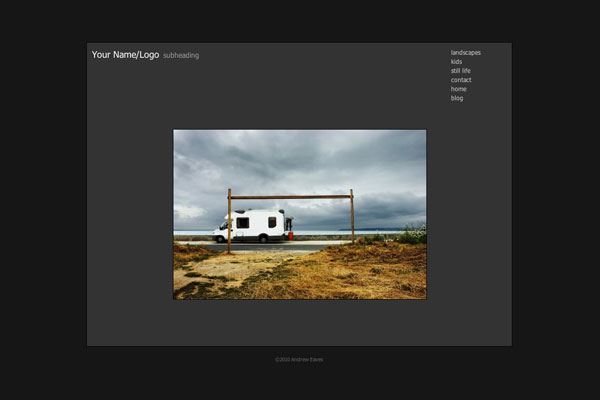Click the camper van landscape photo
This screenshot has height=400, width=600.
pos(300,214)
